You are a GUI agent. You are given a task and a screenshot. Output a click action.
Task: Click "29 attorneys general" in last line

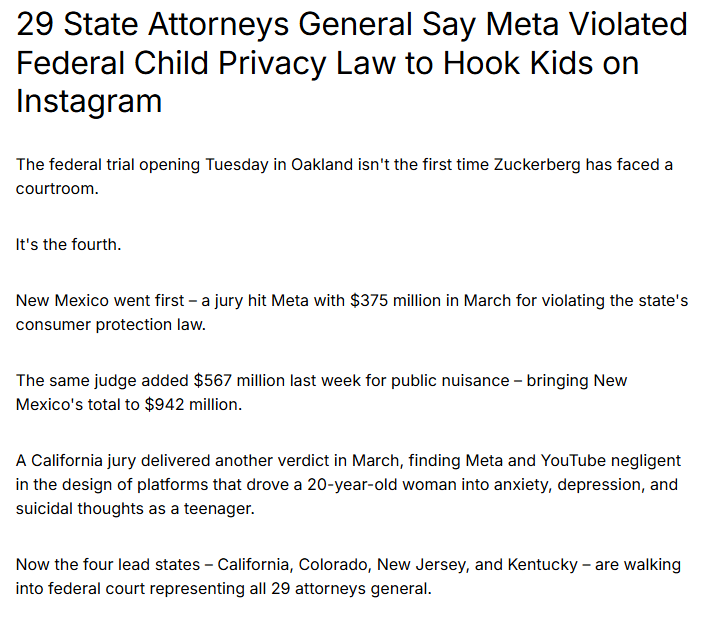pos(350,589)
